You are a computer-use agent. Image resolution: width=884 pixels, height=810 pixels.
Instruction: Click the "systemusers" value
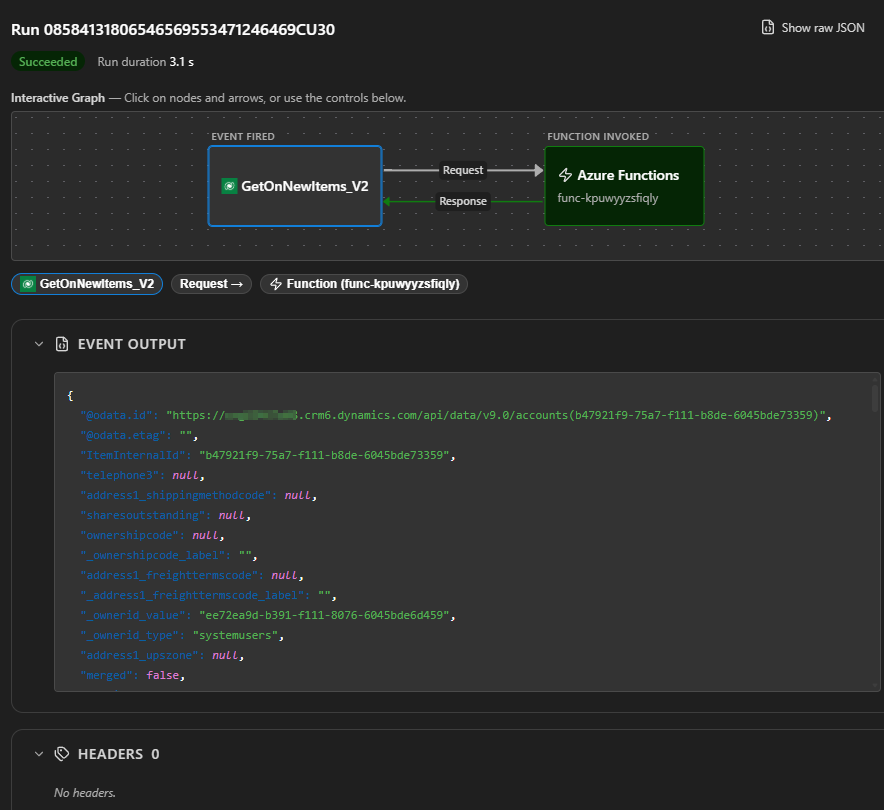point(236,635)
